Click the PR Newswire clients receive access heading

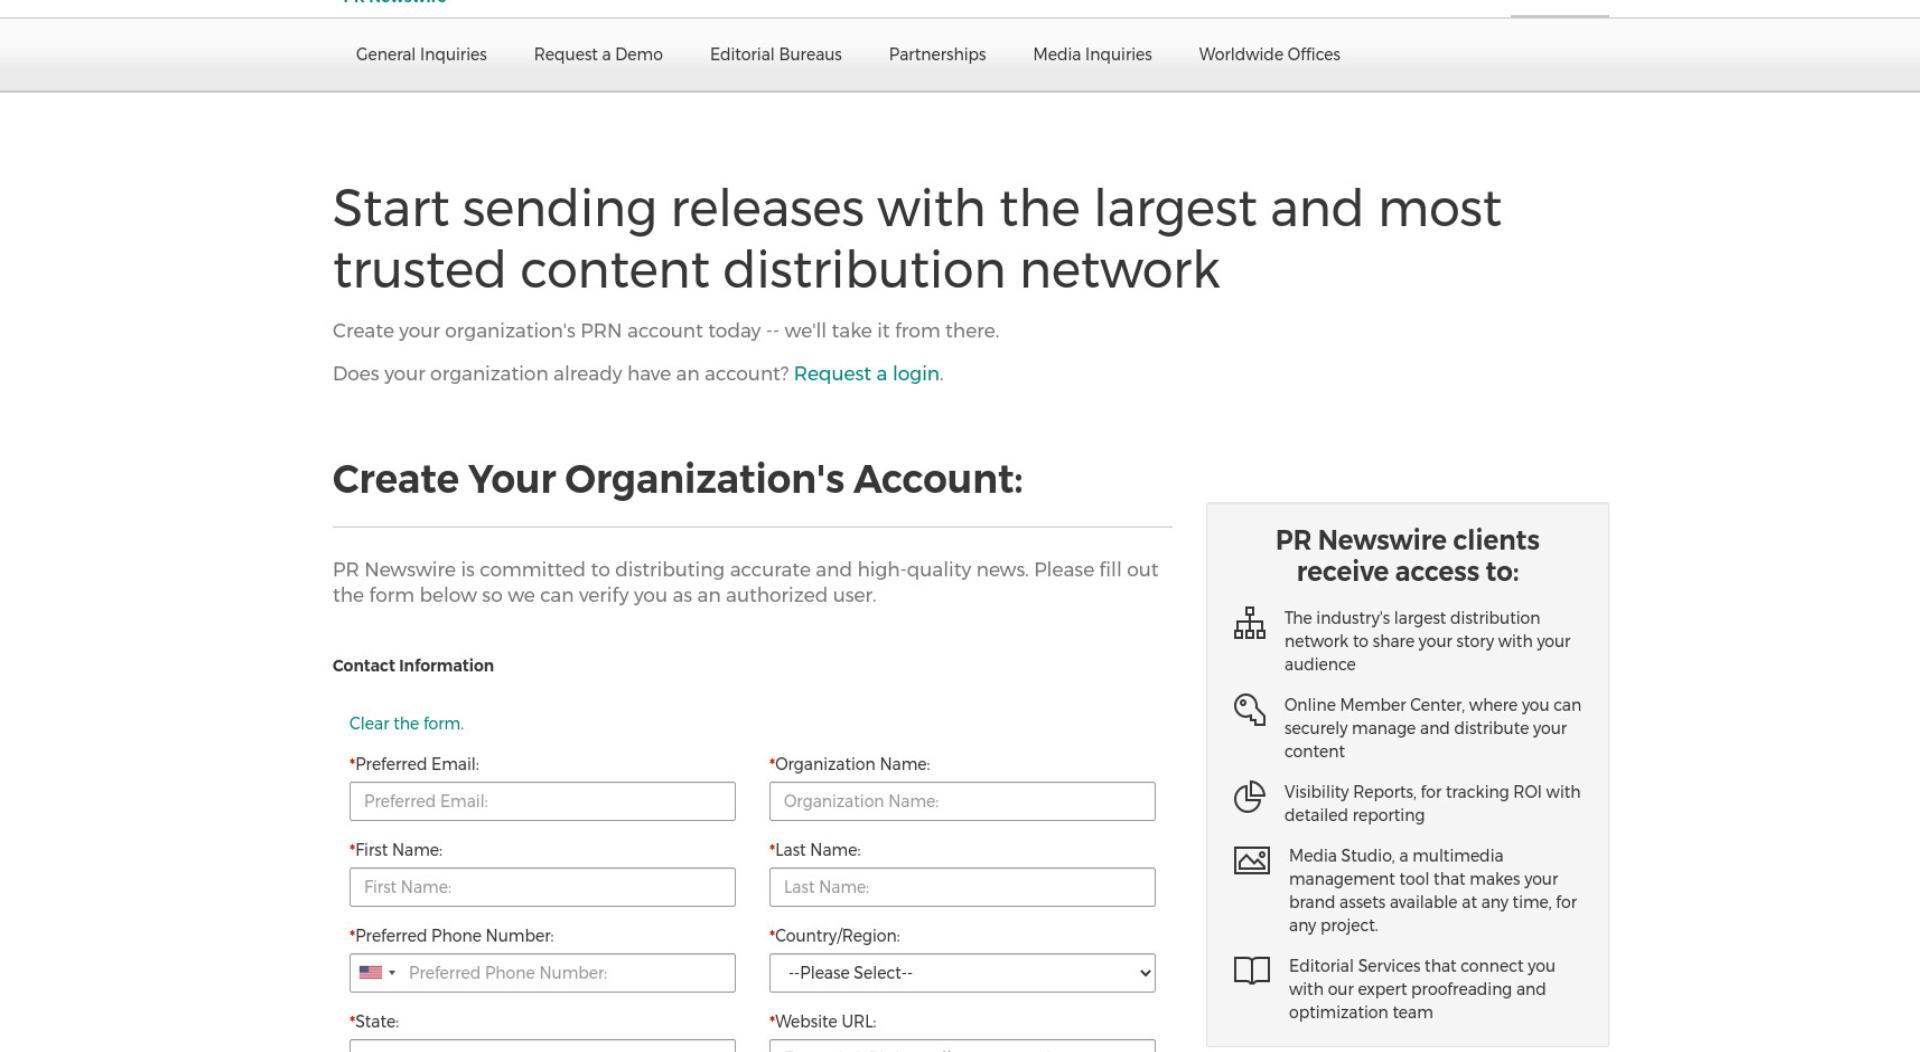coord(1407,556)
